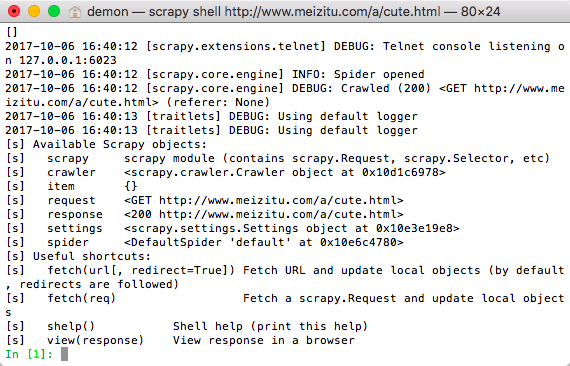This screenshot has height=366, width=570.
Task: Click the '127.0.0.1:6023' telnet address text
Action: click(x=68, y=60)
